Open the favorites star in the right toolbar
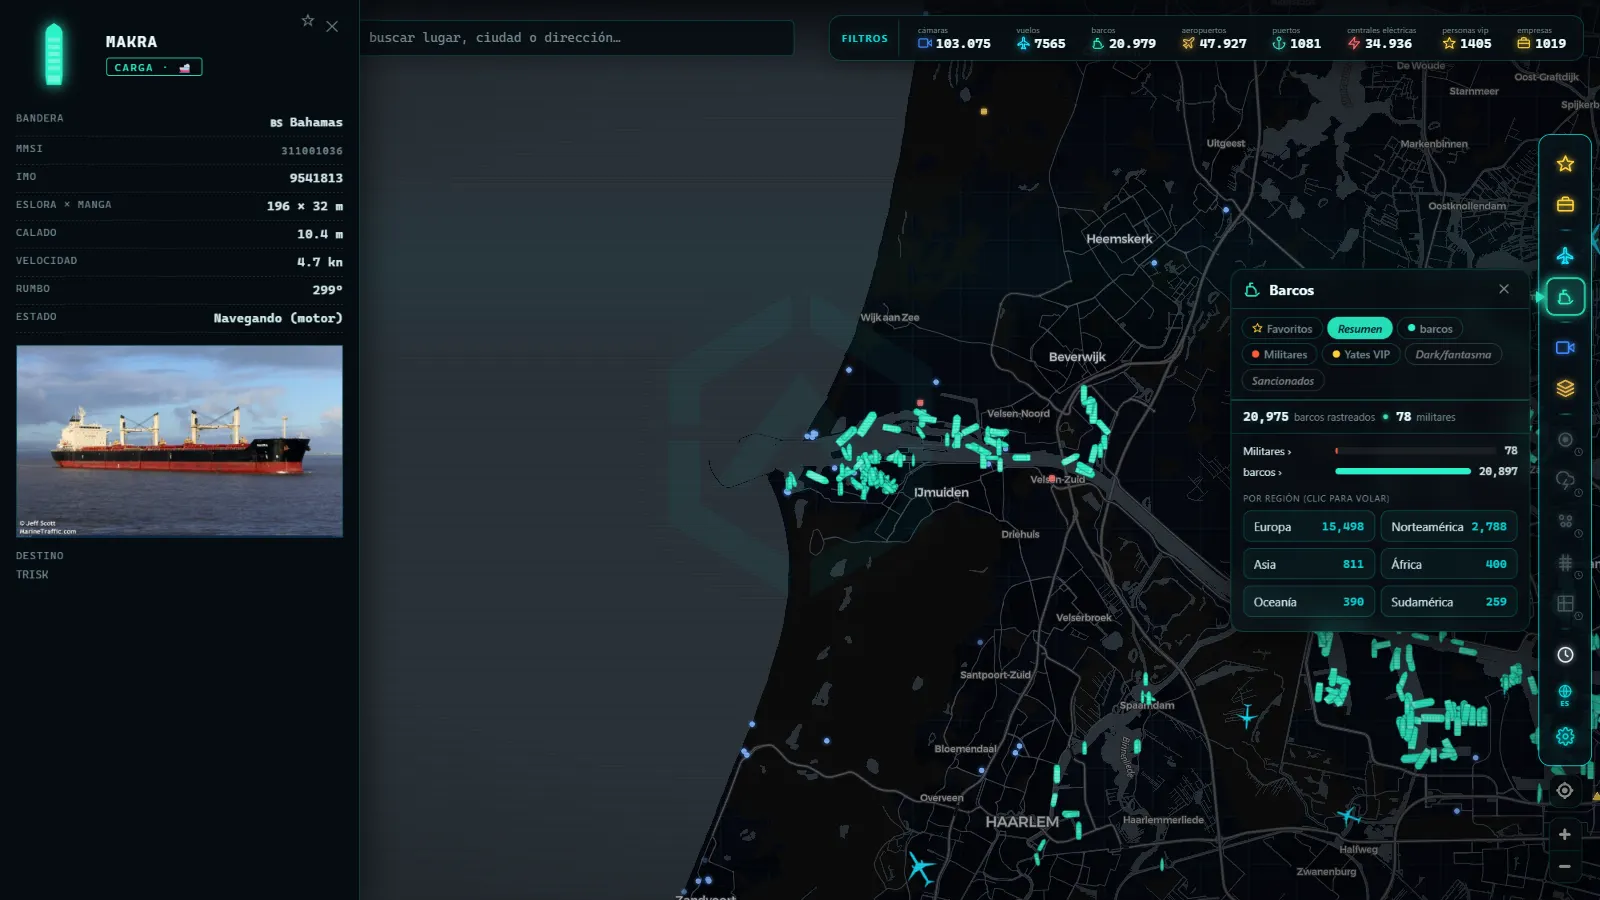This screenshot has width=1600, height=900. [x=1565, y=164]
